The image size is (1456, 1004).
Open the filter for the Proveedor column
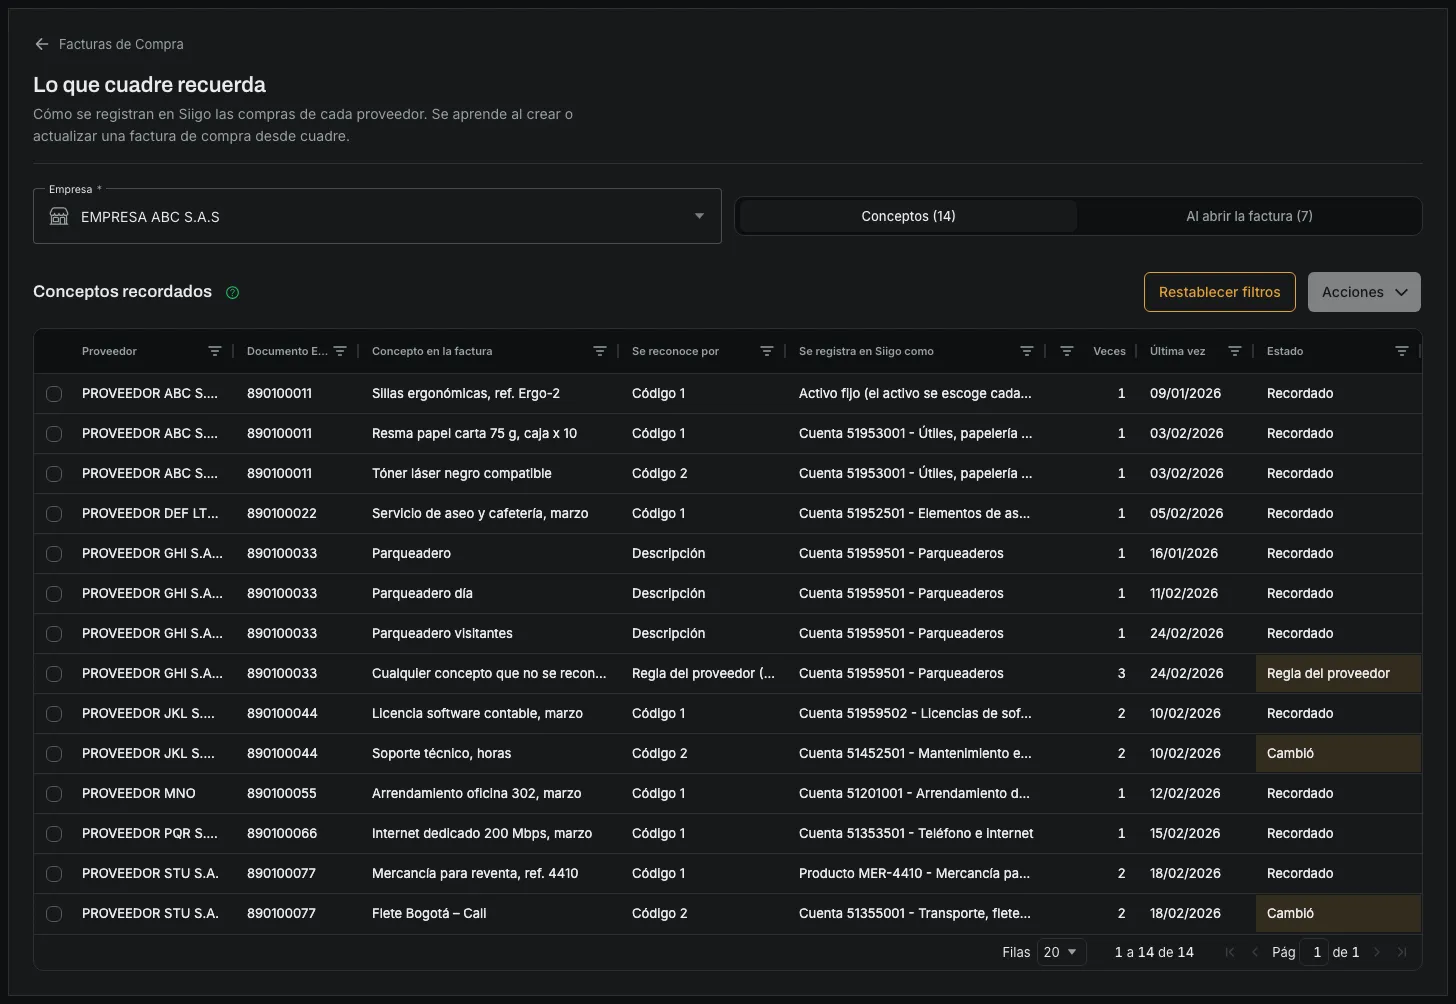[215, 351]
